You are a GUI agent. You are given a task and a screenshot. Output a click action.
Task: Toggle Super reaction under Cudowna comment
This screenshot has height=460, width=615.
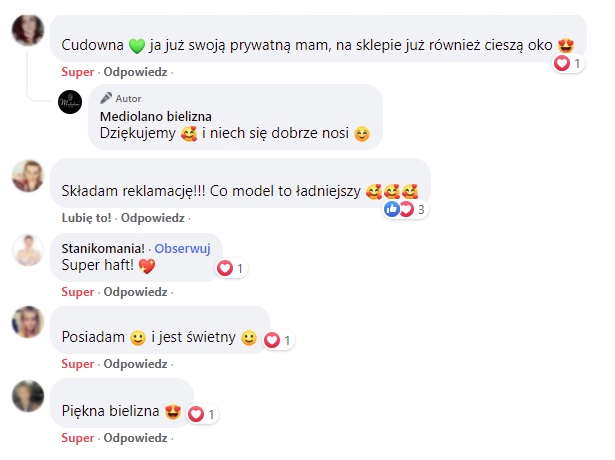[x=77, y=72]
